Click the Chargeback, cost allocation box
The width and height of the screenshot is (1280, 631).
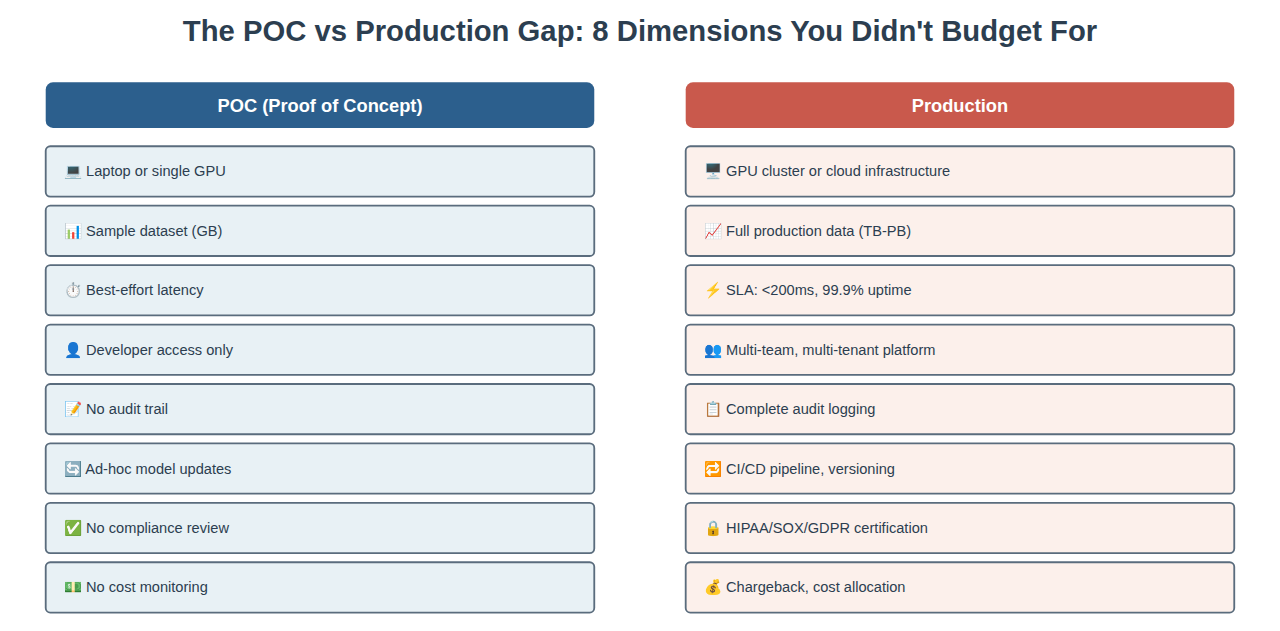tap(960, 587)
